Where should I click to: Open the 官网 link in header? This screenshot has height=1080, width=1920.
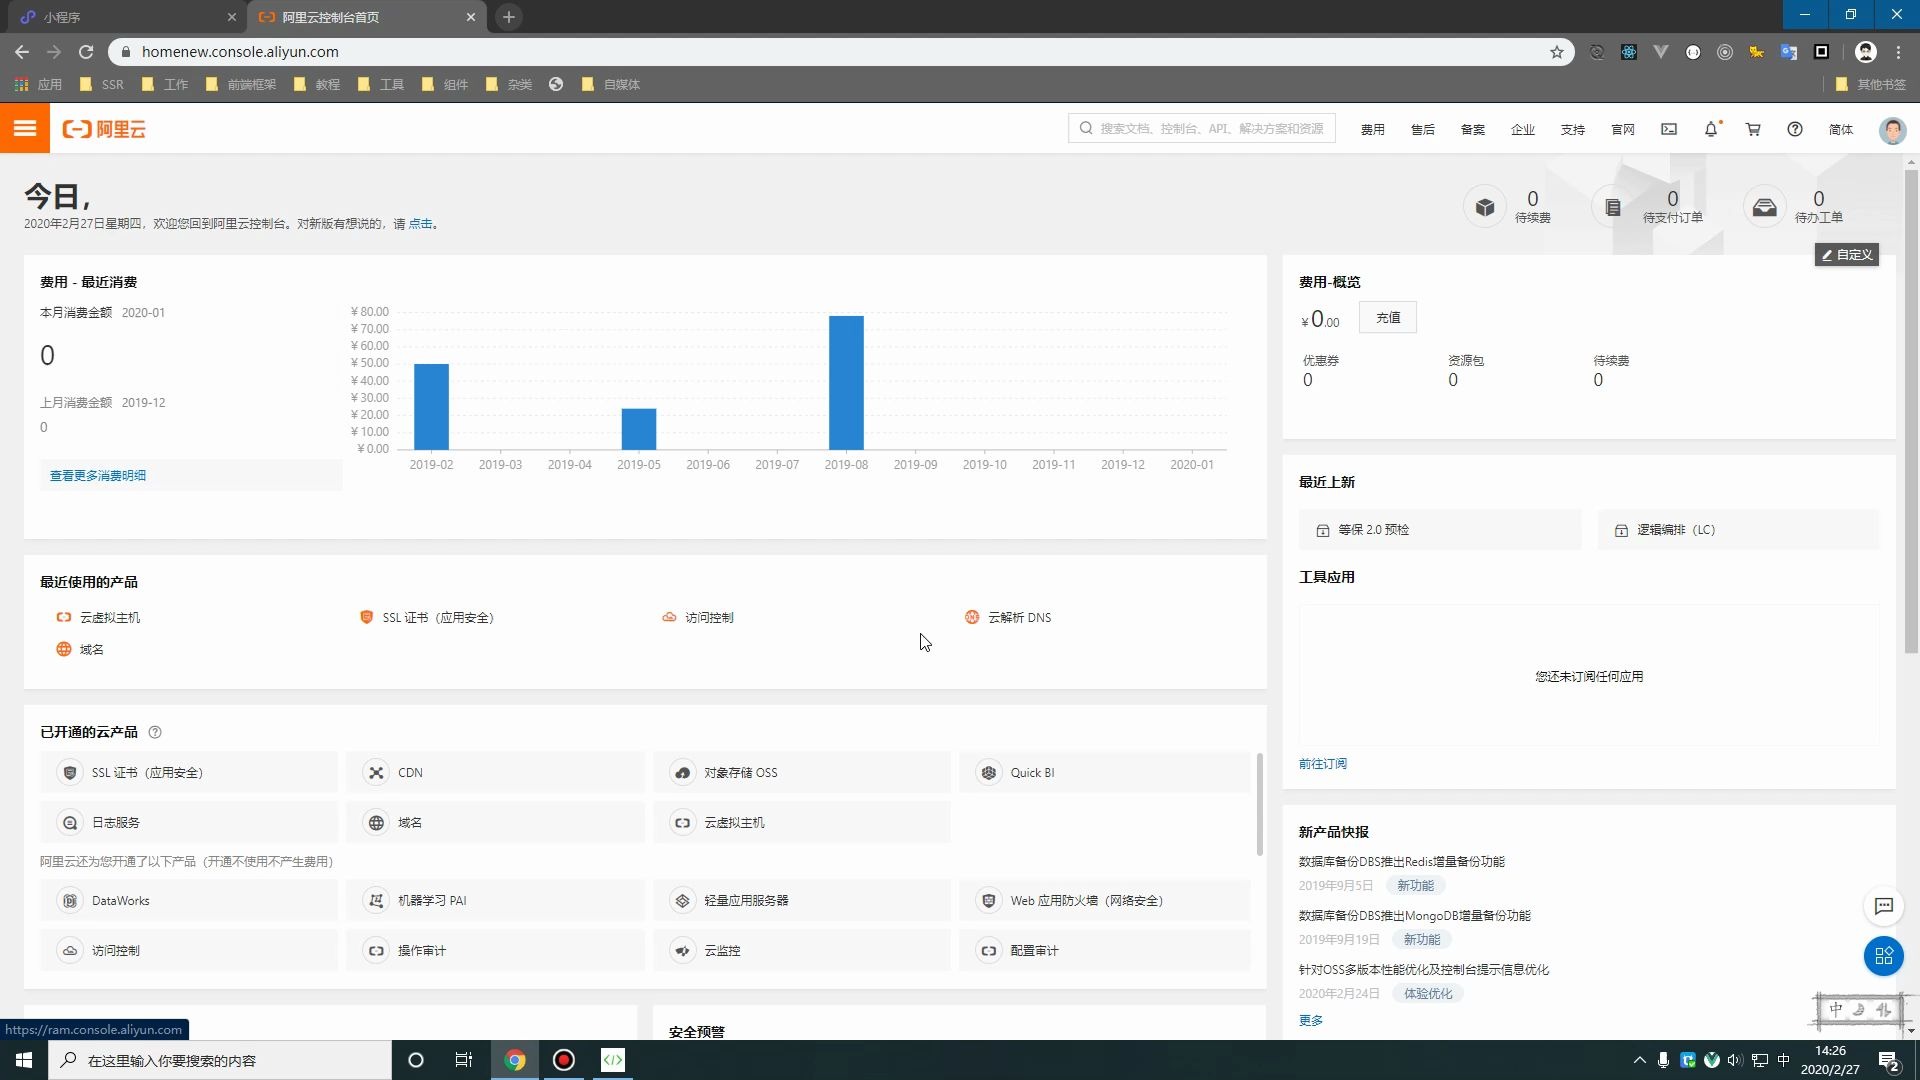pyautogui.click(x=1623, y=130)
